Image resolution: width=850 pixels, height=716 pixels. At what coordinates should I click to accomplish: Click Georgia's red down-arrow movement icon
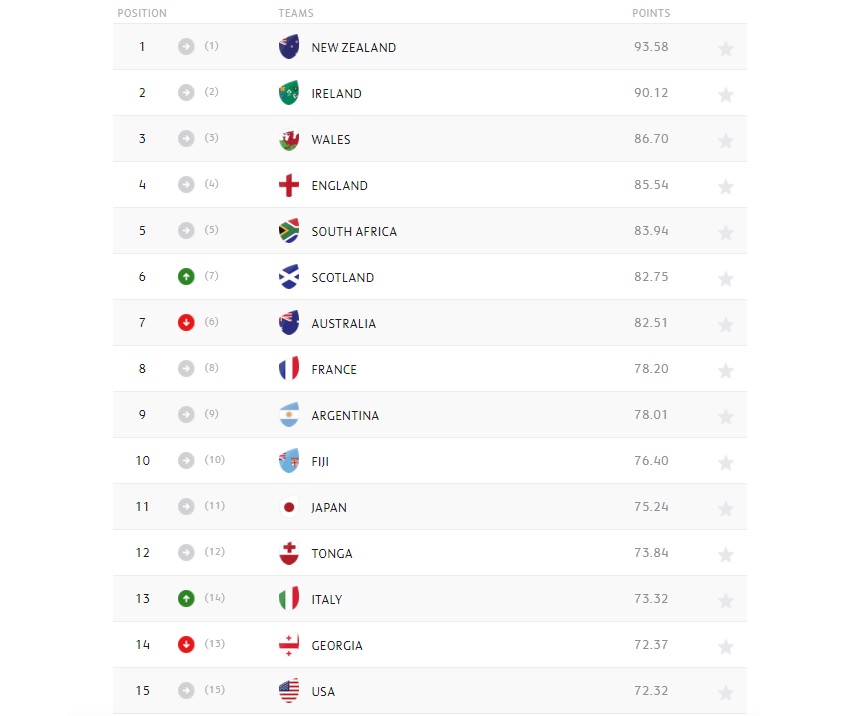coord(186,644)
